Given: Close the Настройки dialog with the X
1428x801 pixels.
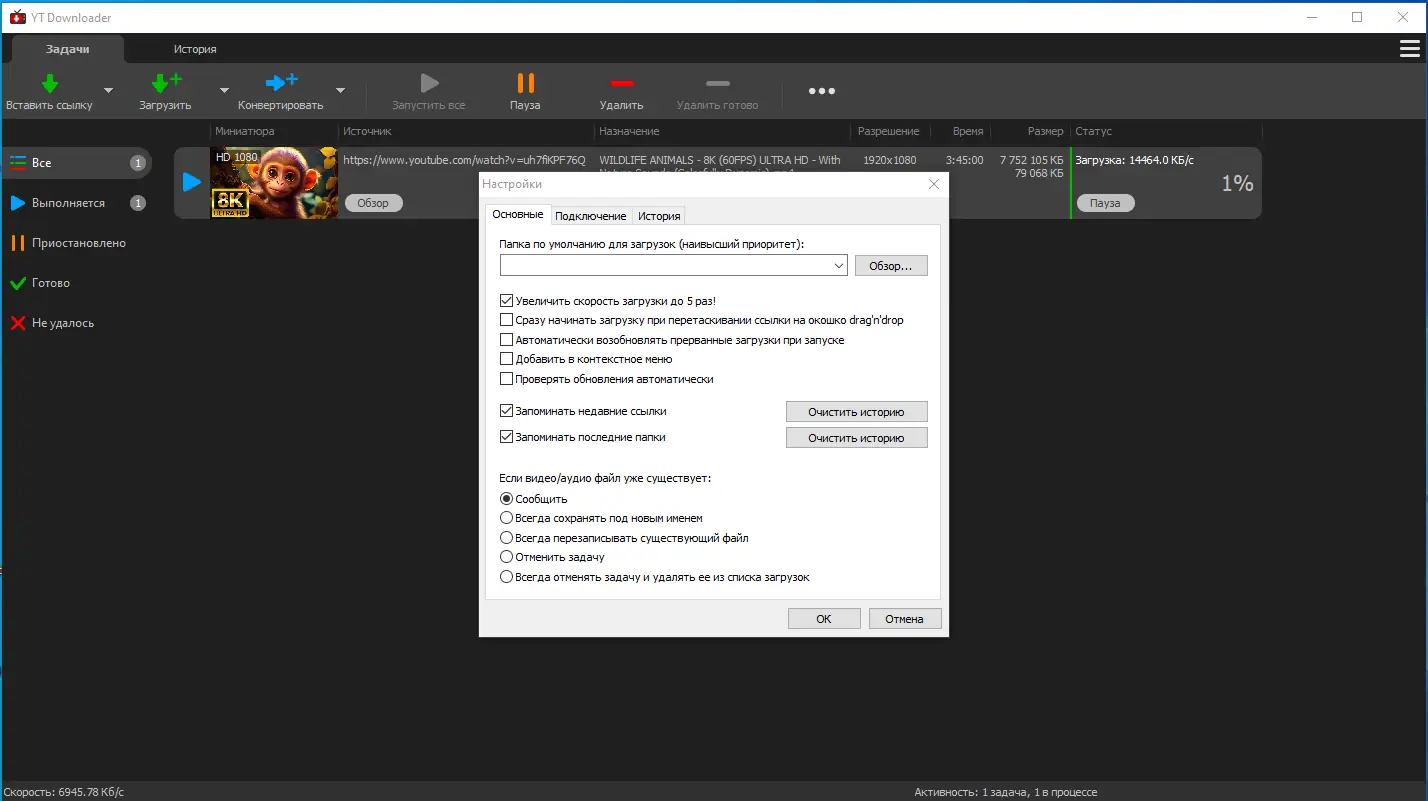Looking at the screenshot, I should click(934, 184).
